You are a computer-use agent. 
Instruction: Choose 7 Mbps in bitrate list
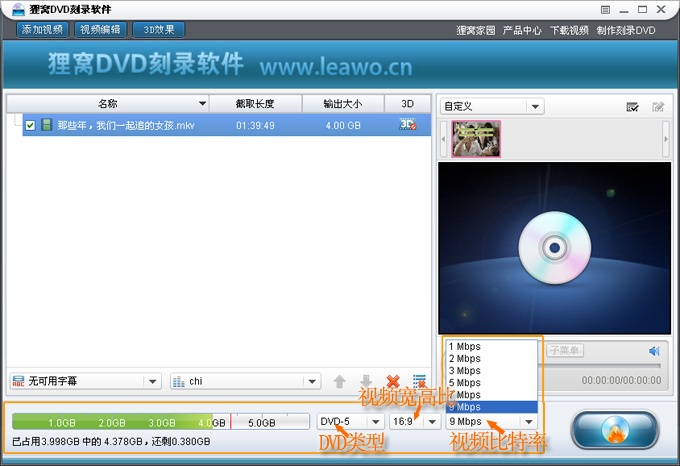point(492,395)
